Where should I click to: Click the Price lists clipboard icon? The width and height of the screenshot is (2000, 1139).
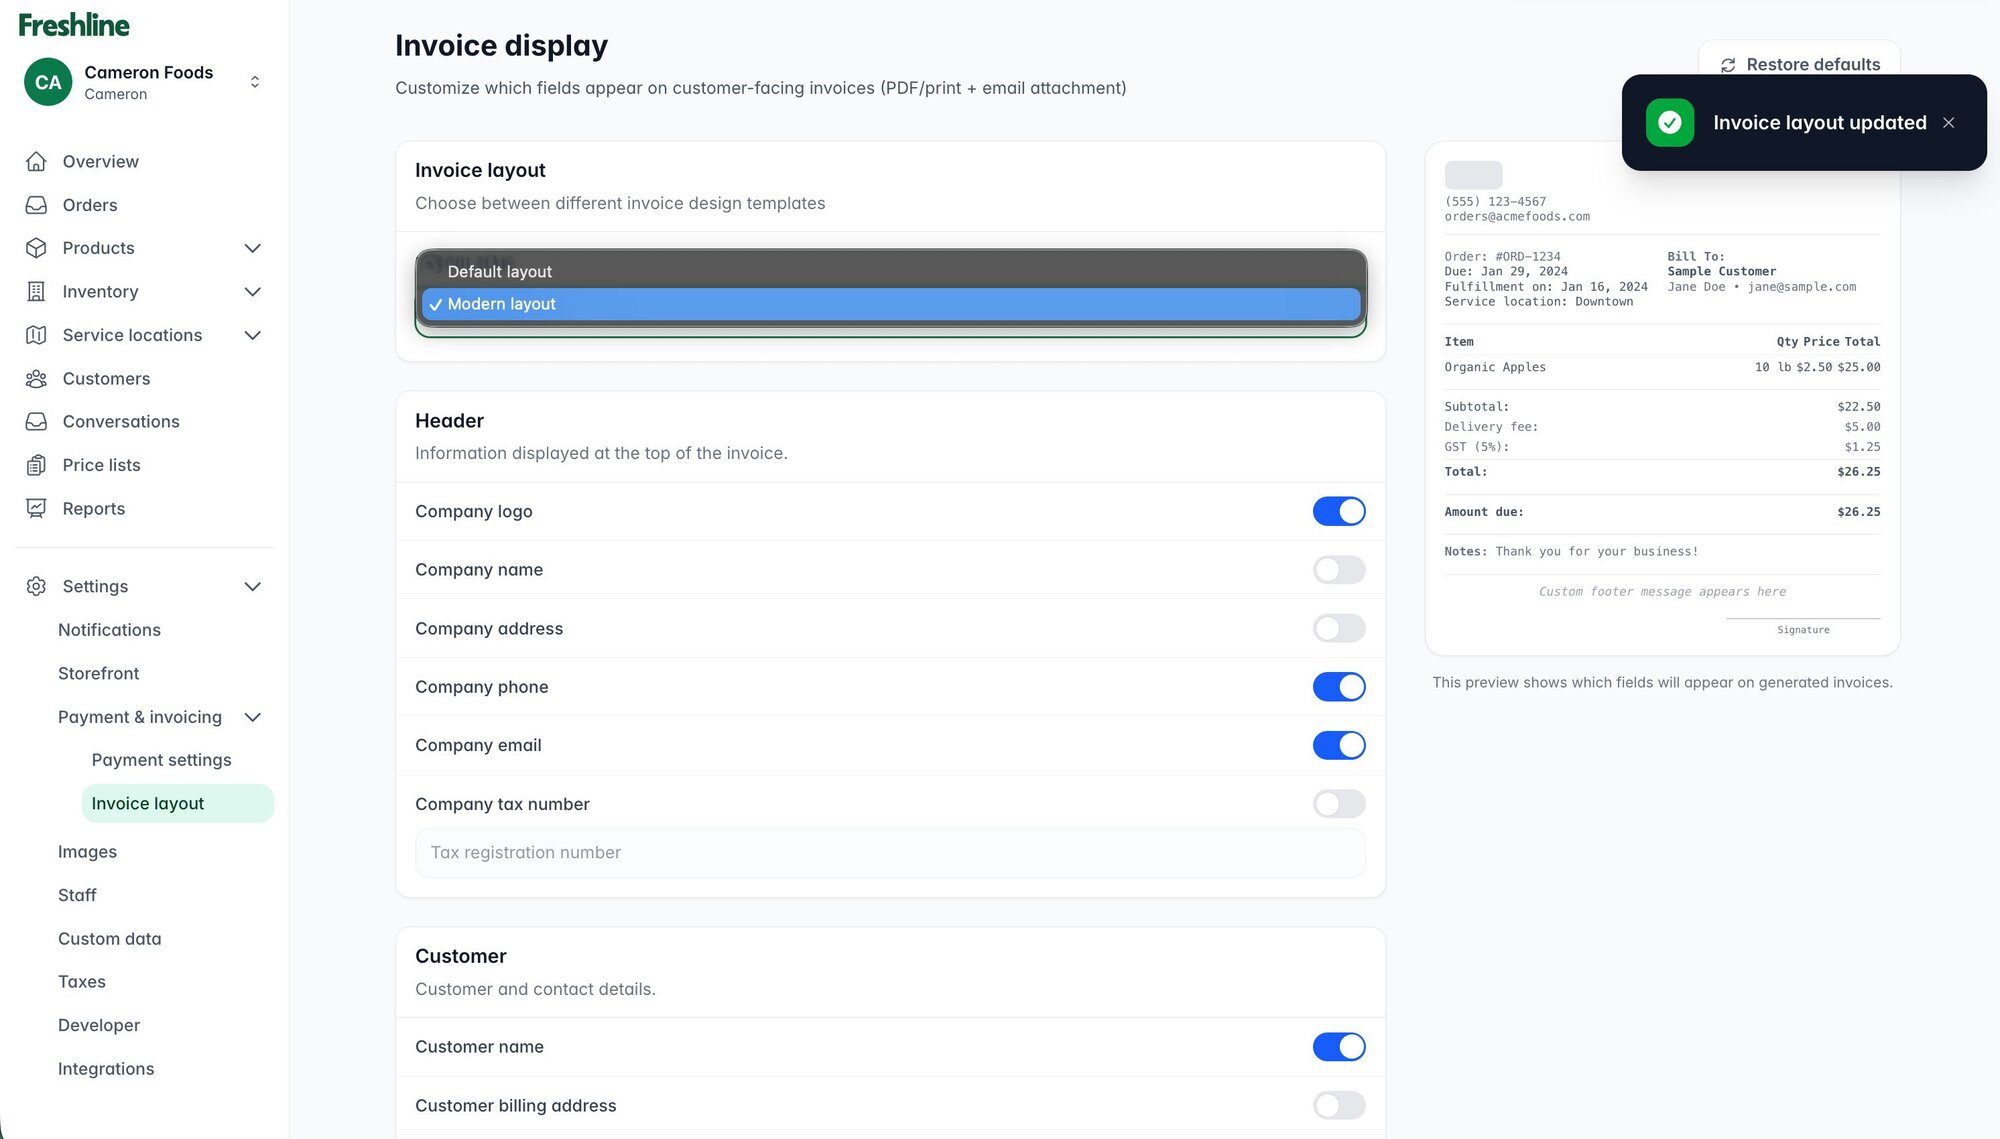[x=36, y=465]
